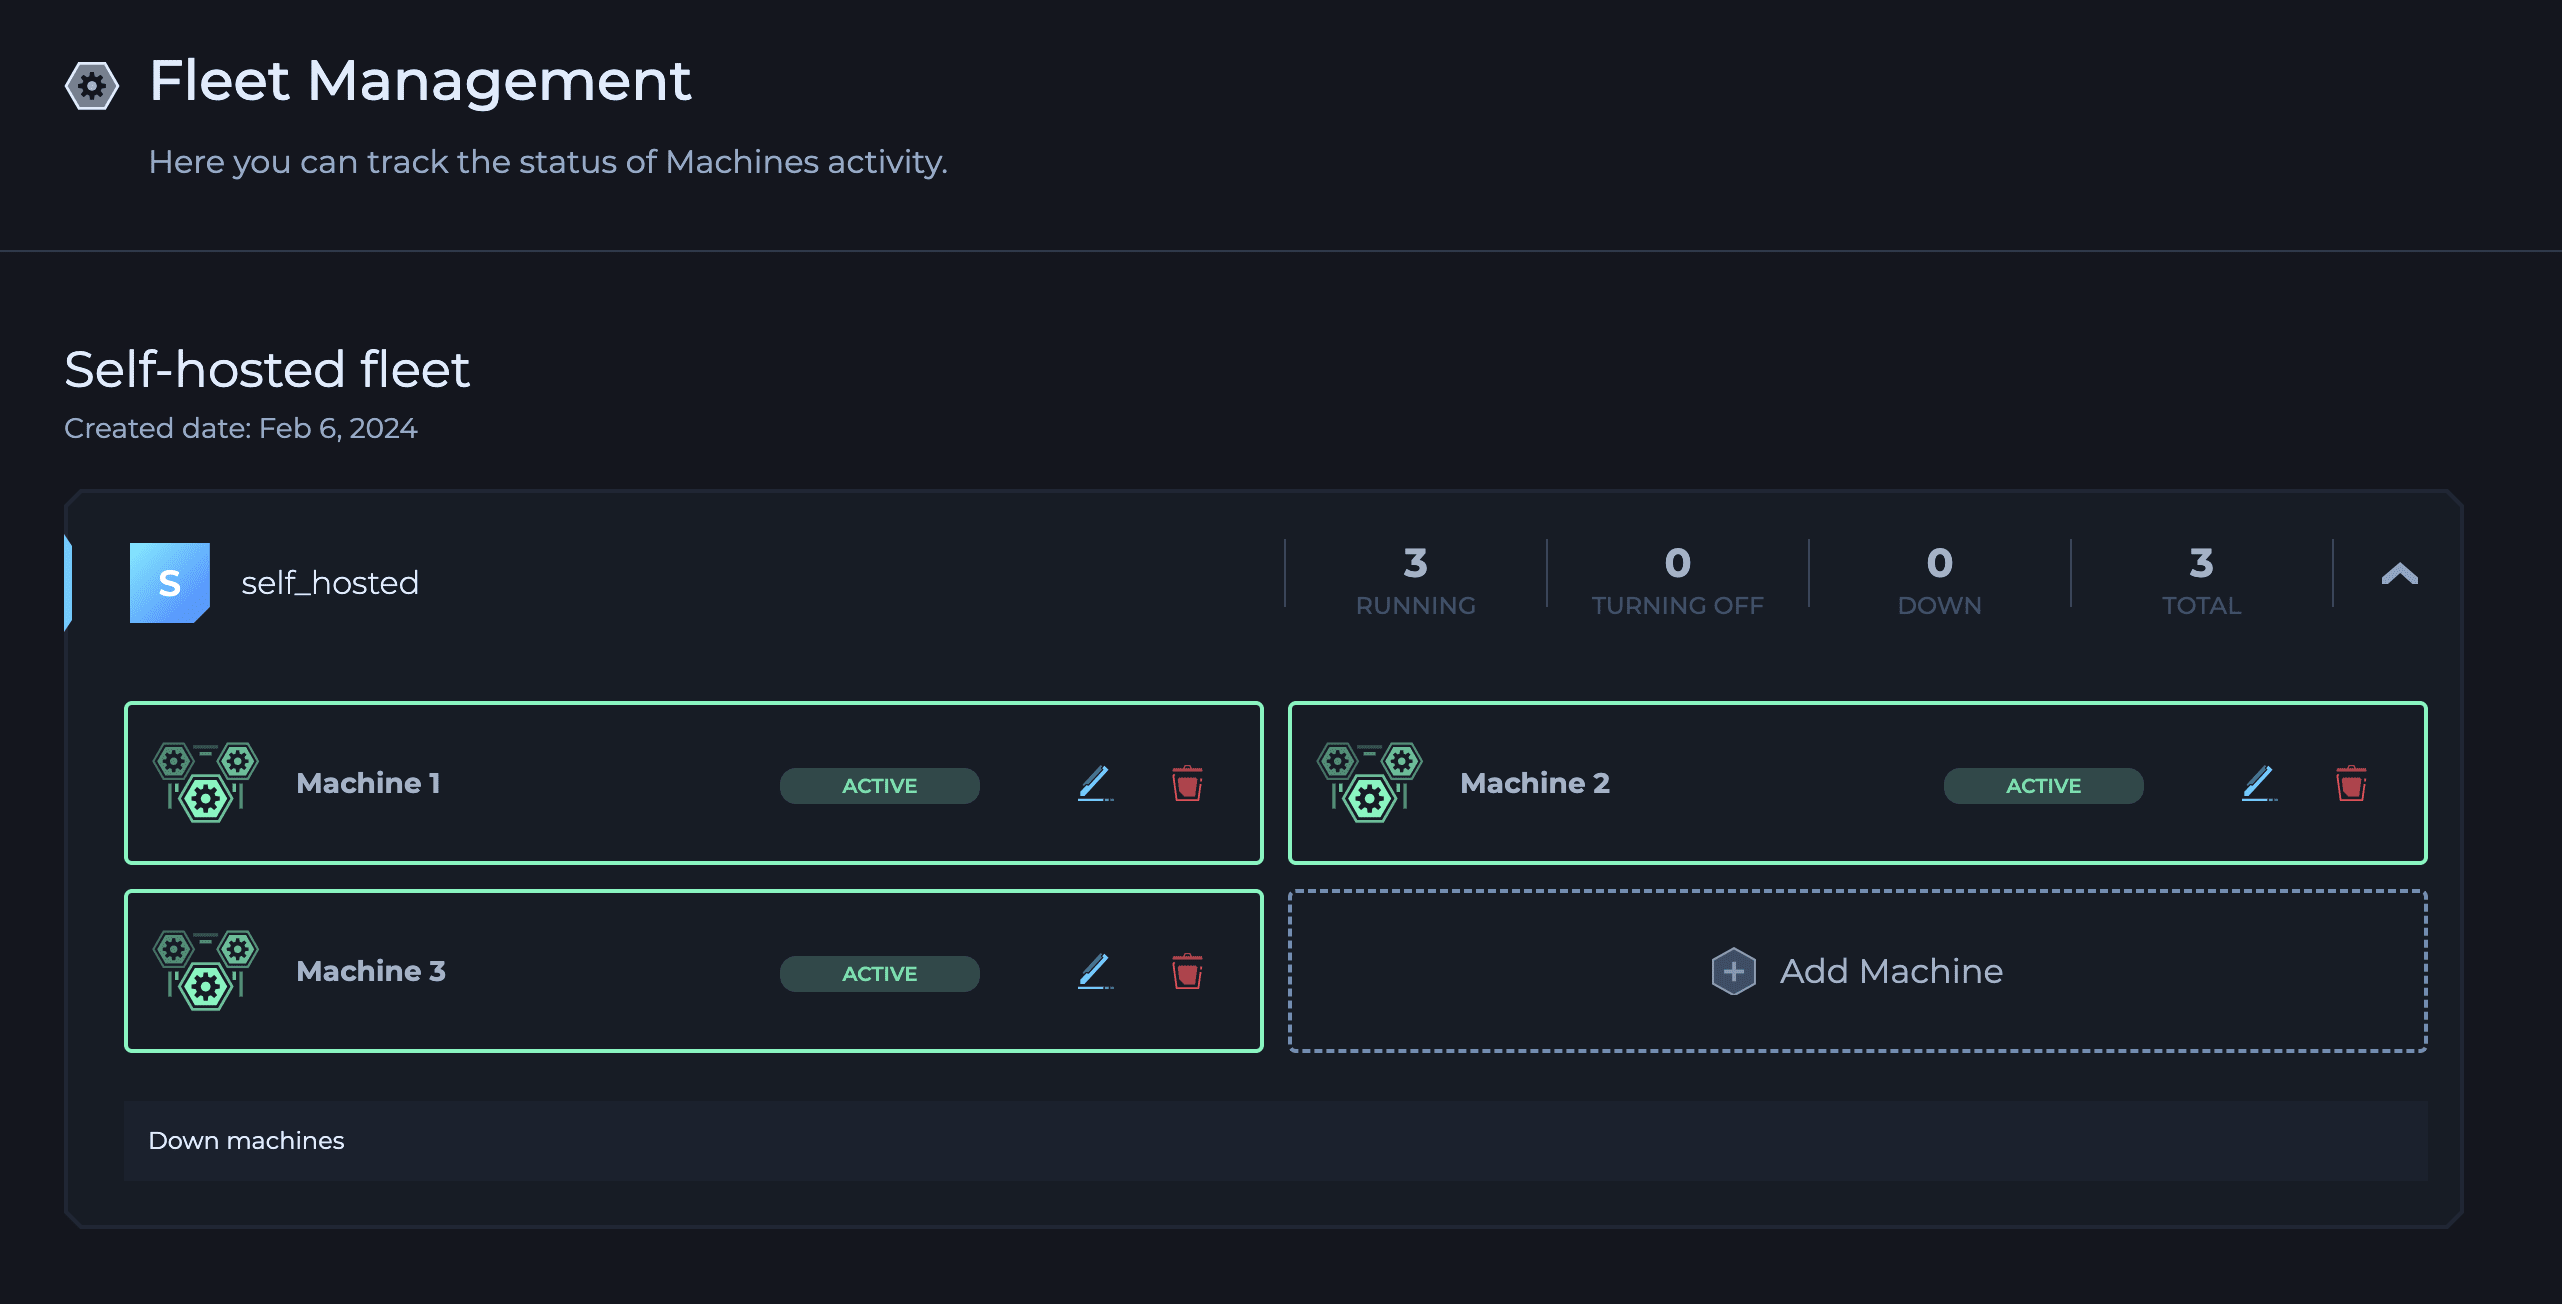Delete Machine 2 with the trash icon

tap(2351, 783)
